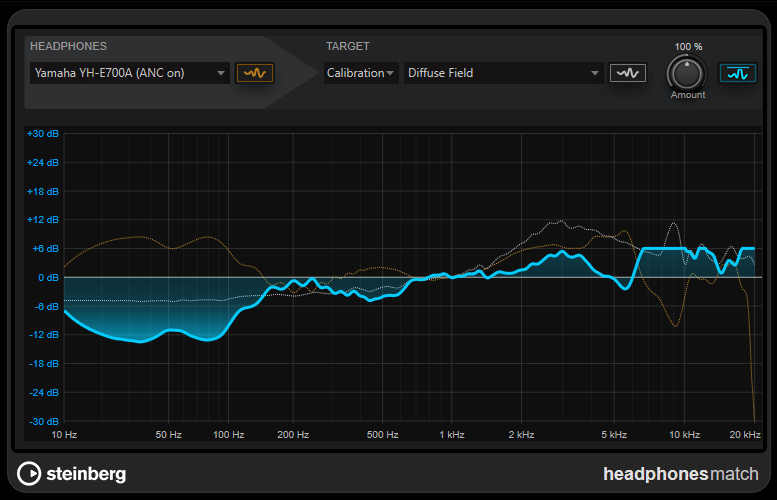Click the 10 Hz frequency label
This screenshot has width=777, height=500.
64,435
